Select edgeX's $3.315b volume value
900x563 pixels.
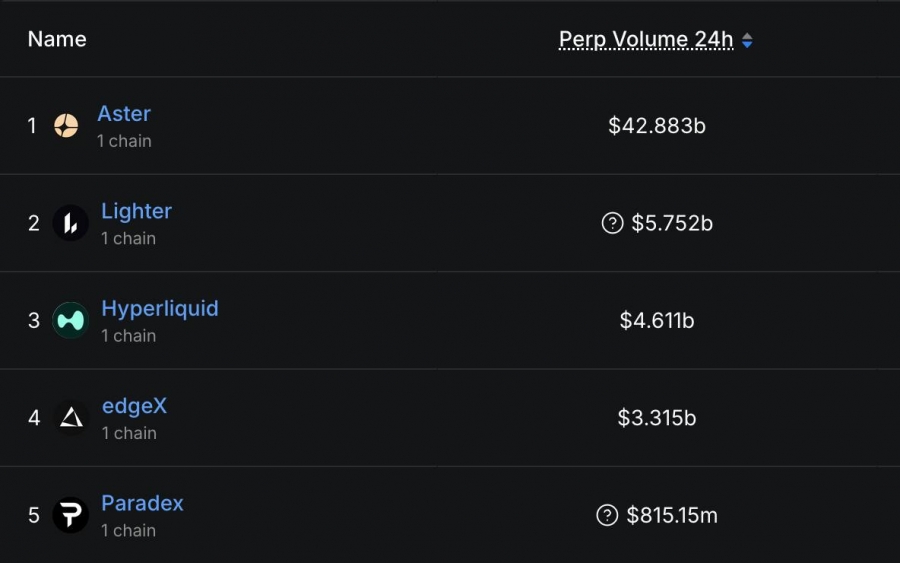[x=657, y=417]
